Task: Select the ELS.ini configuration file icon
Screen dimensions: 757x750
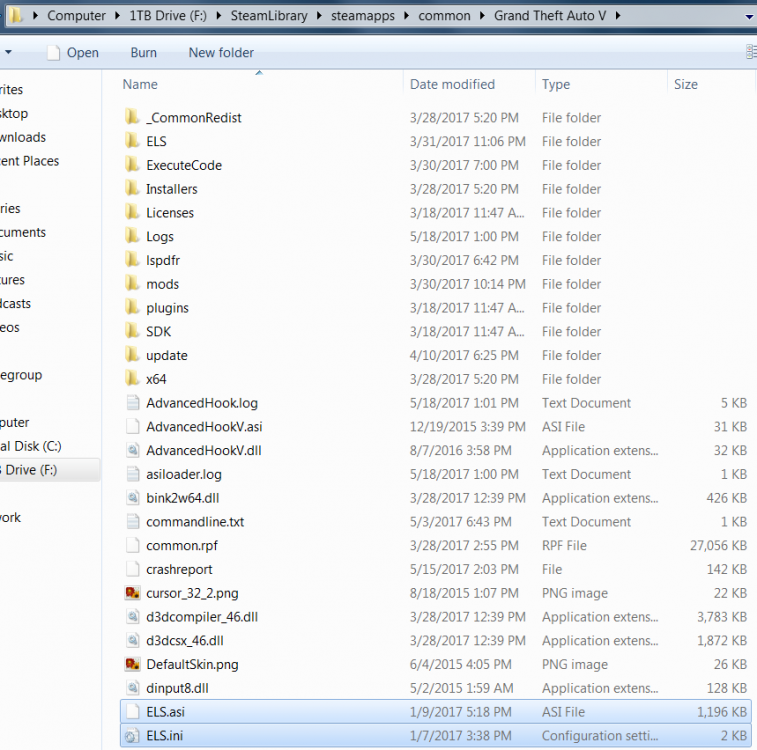Action: (x=132, y=736)
